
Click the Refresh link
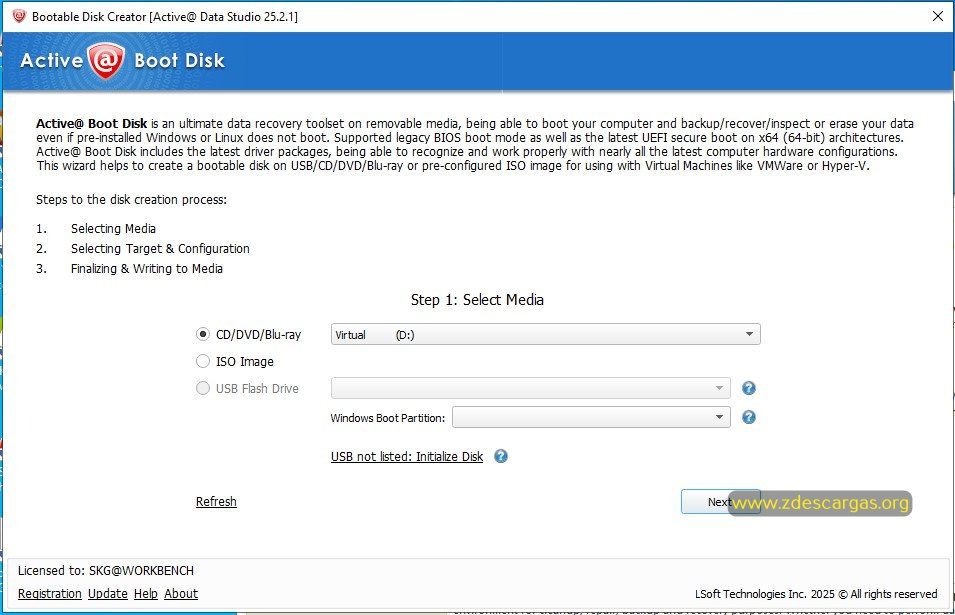click(216, 502)
